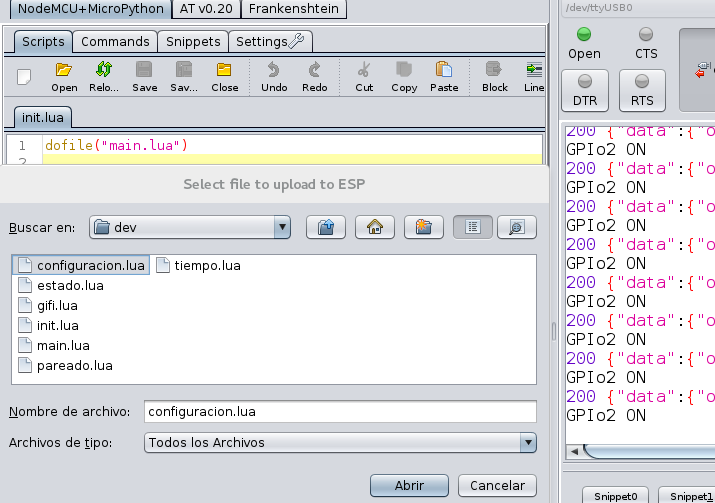Click the Nombre de archivo text field

tap(340, 412)
